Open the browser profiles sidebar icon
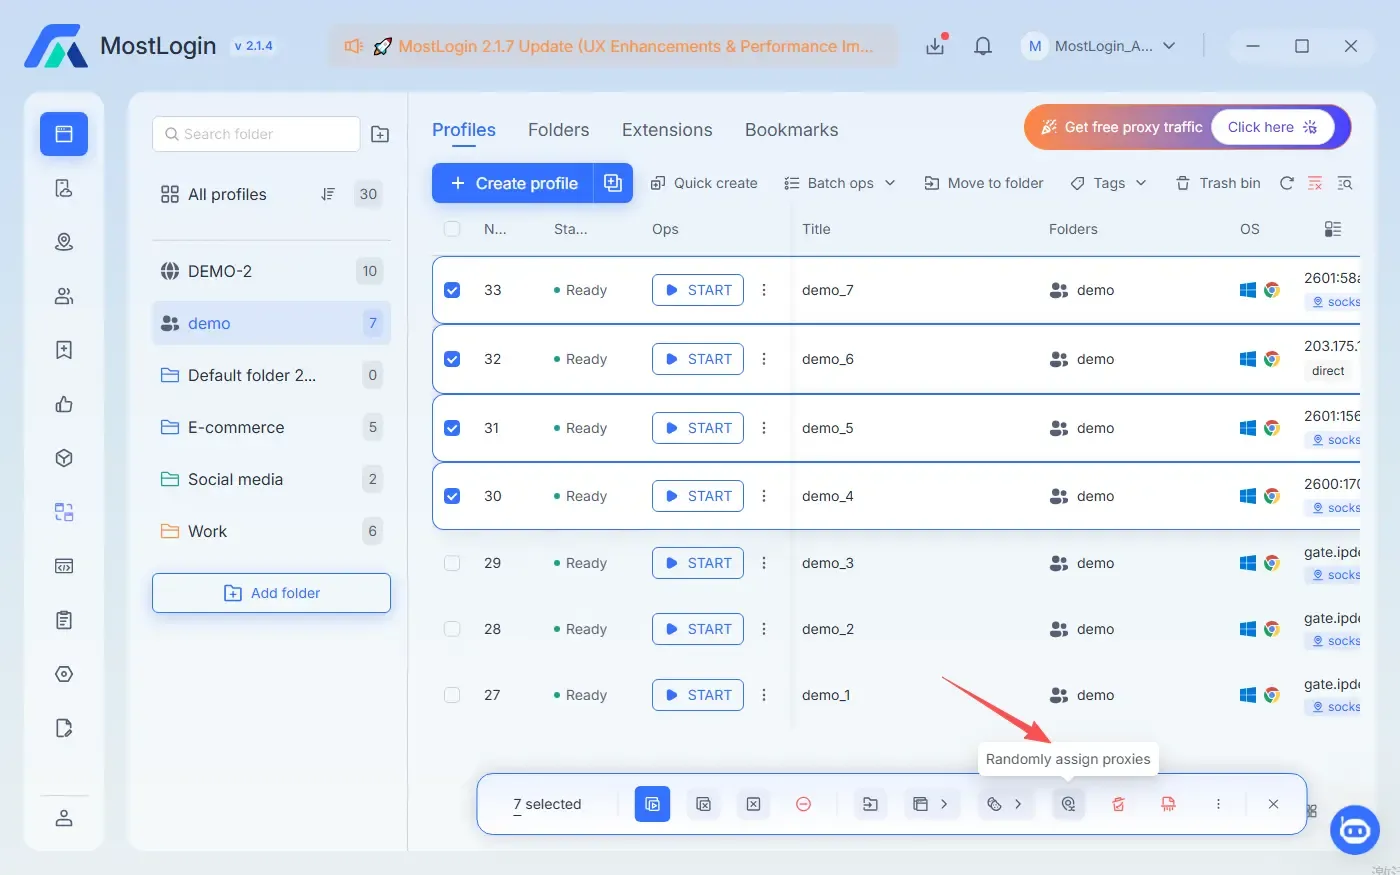Image resolution: width=1400 pixels, height=875 pixels. tap(64, 134)
